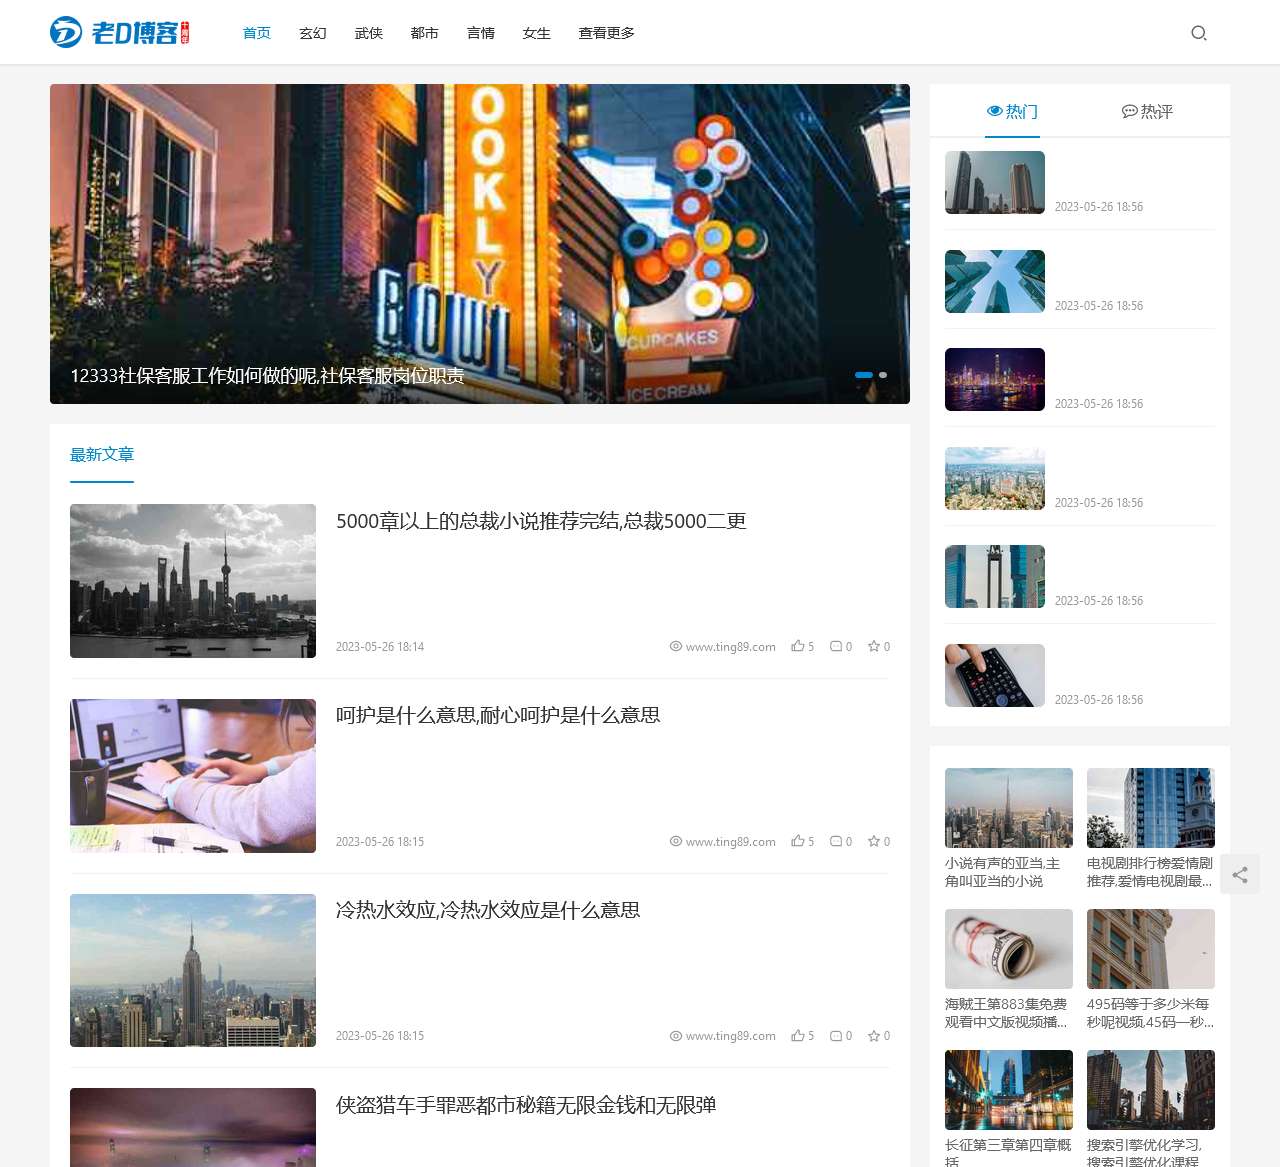Image resolution: width=1280 pixels, height=1167 pixels.
Task: Open the aerial city view hot-list thumbnail
Action: 995,478
